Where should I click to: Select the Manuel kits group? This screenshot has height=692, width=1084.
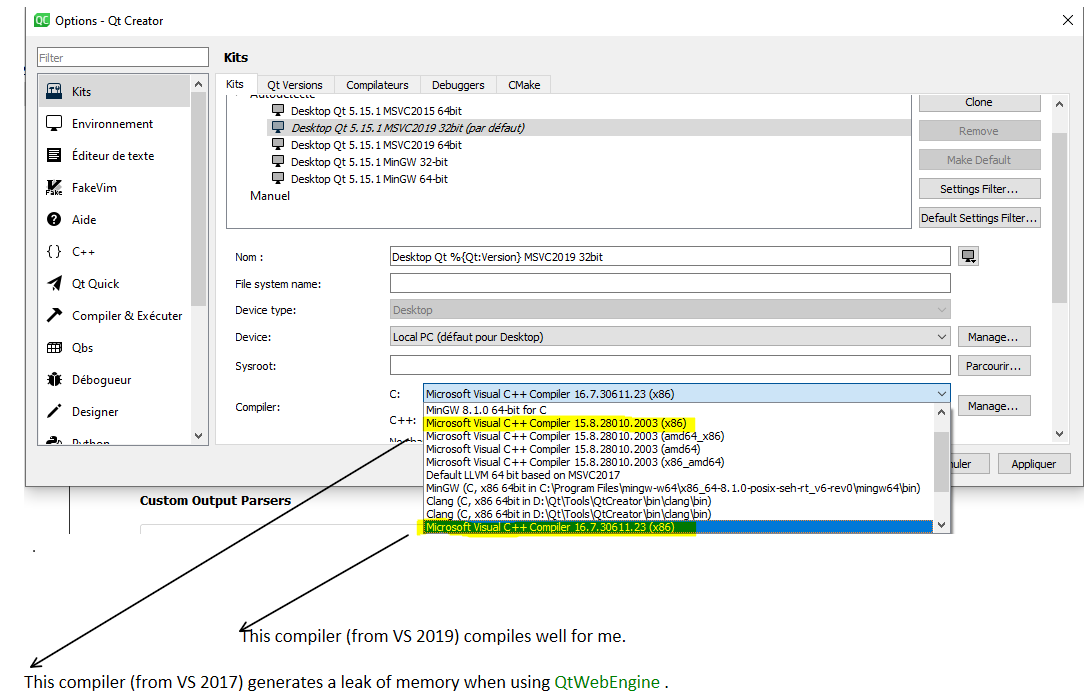click(x=270, y=196)
